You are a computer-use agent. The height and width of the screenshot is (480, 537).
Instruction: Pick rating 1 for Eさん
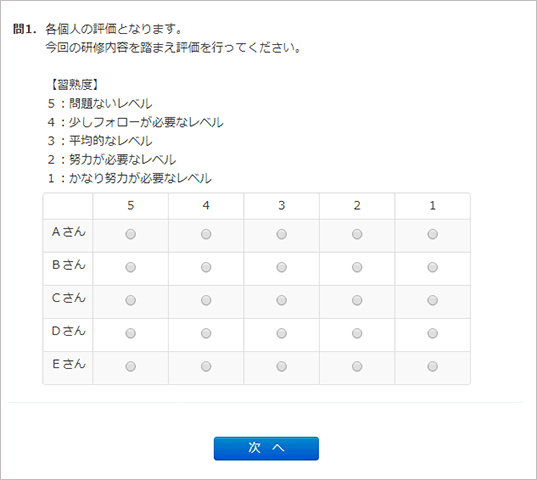pyautogui.click(x=433, y=366)
